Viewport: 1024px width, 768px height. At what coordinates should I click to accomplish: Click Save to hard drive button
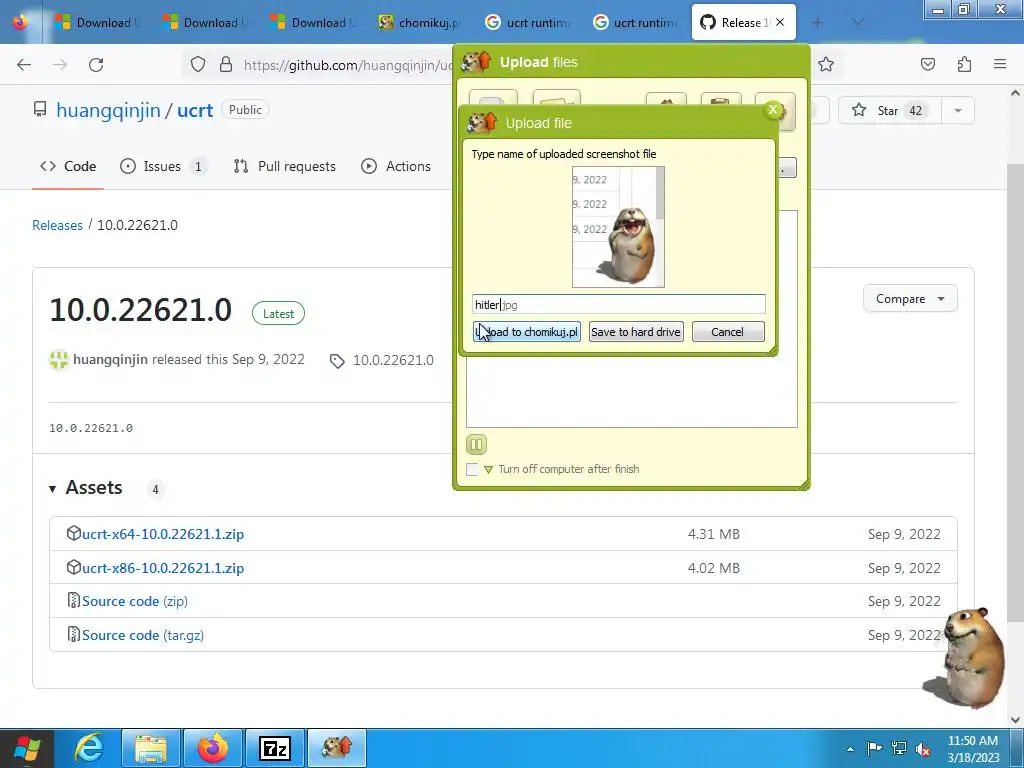click(635, 332)
